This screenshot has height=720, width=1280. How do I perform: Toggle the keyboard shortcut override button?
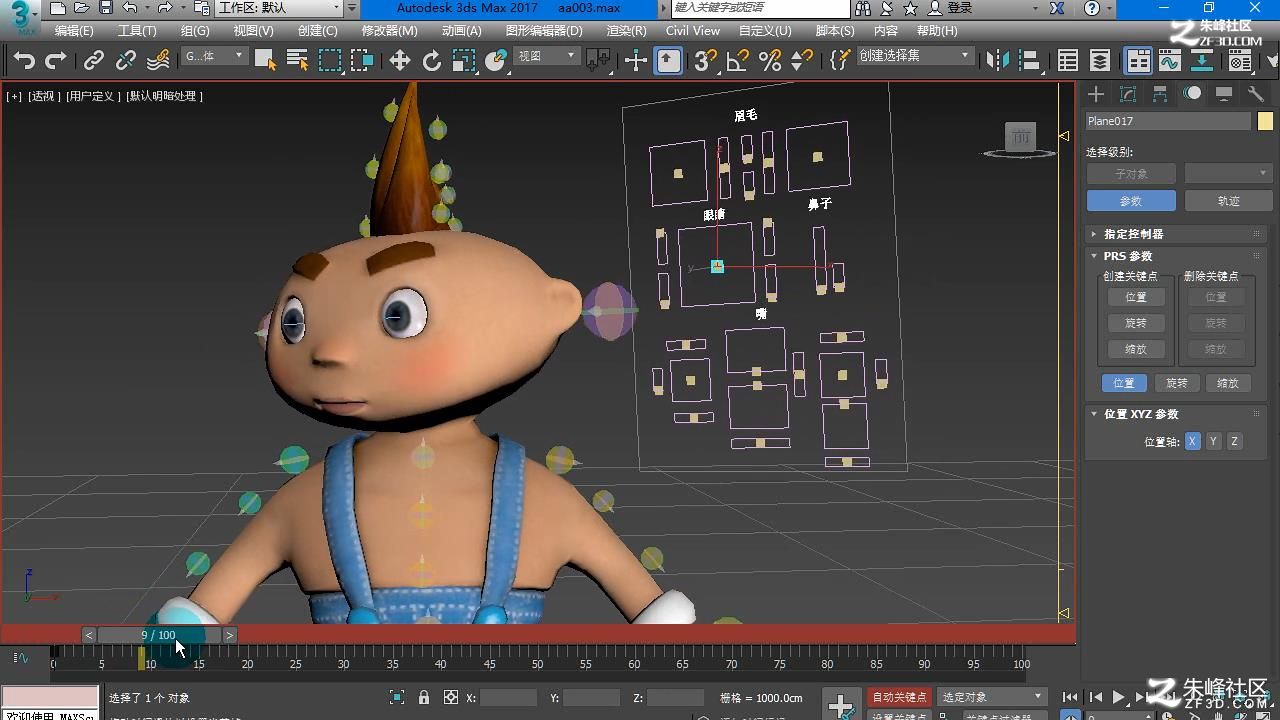(x=669, y=61)
